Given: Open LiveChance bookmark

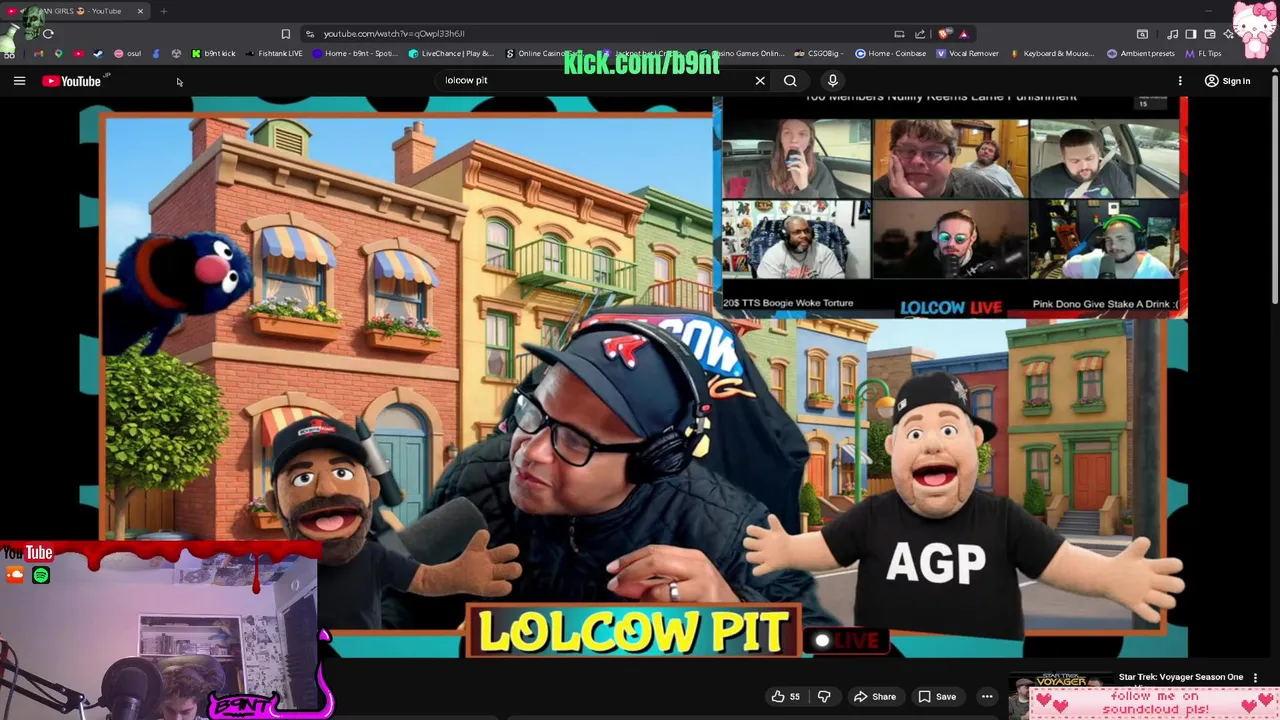Looking at the screenshot, I should point(451,53).
